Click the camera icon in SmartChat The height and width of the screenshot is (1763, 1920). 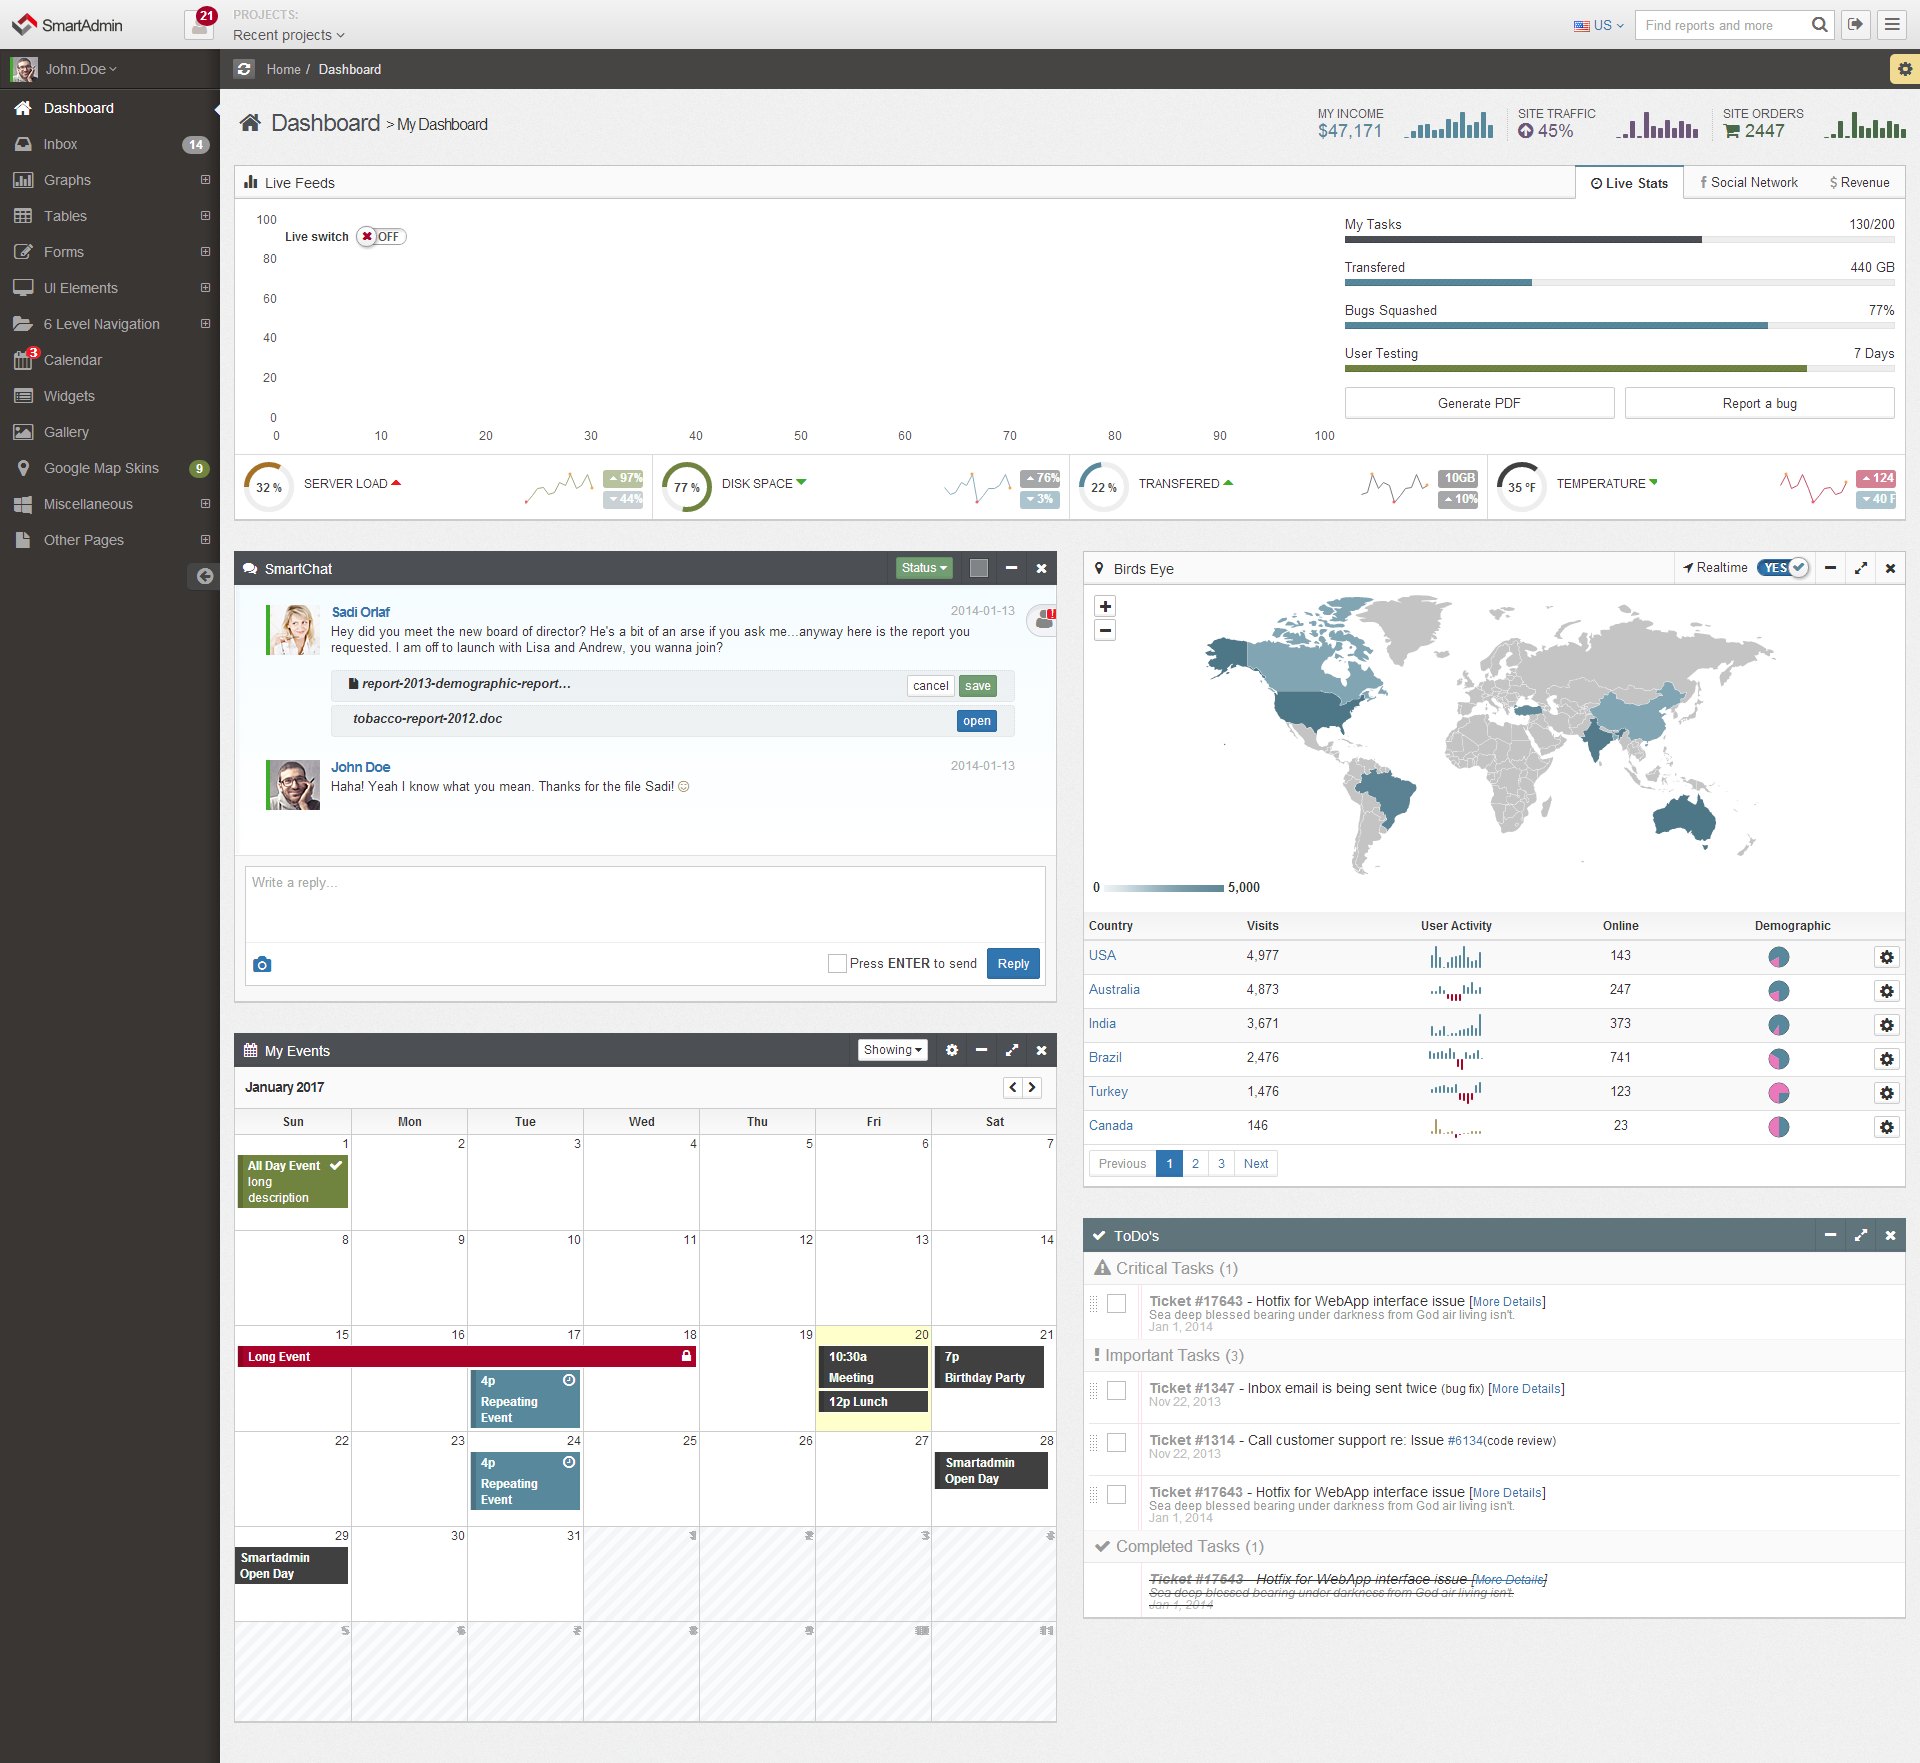point(262,964)
